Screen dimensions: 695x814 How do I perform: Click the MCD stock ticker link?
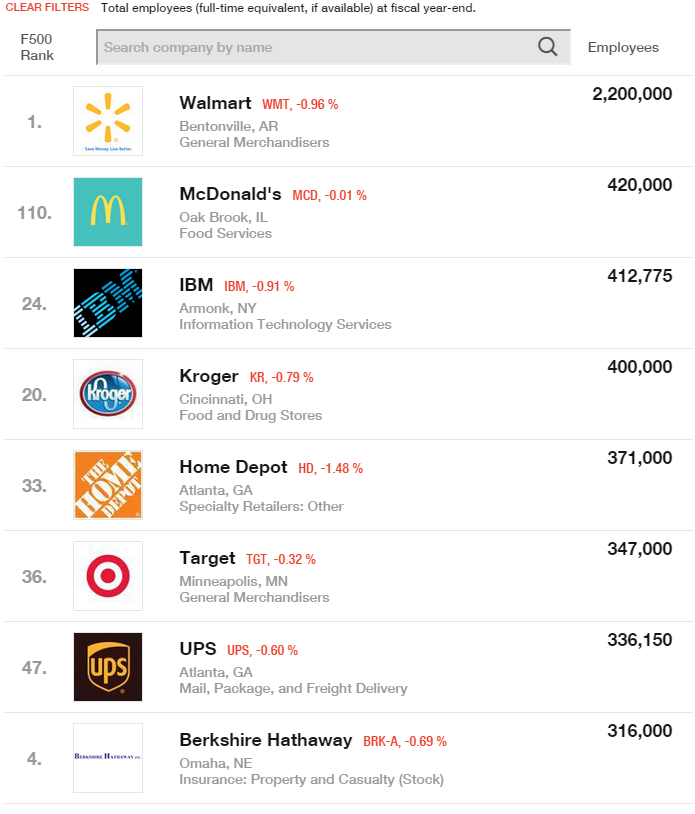[x=330, y=195]
